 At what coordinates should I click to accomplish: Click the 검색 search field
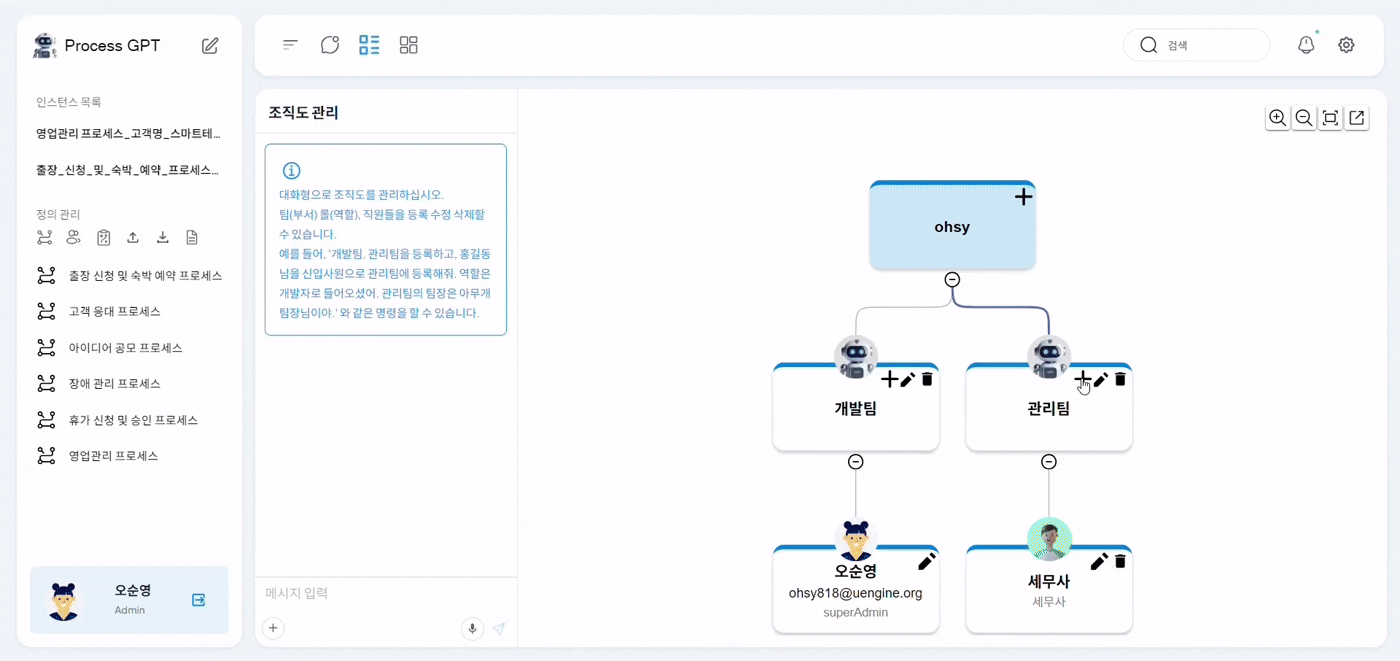(1210, 45)
